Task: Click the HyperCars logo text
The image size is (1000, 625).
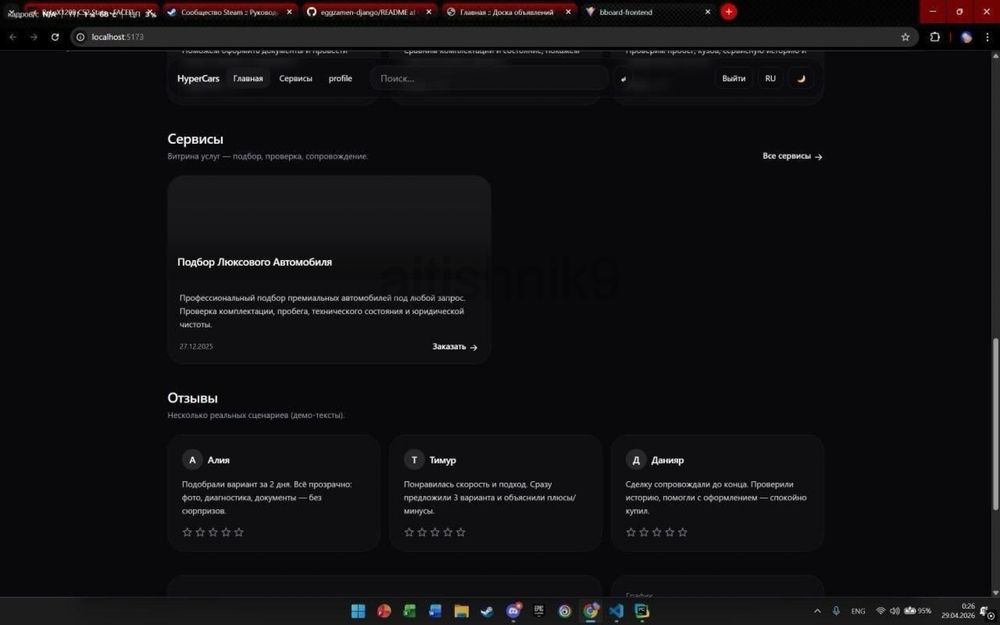Action: pyautogui.click(x=198, y=78)
